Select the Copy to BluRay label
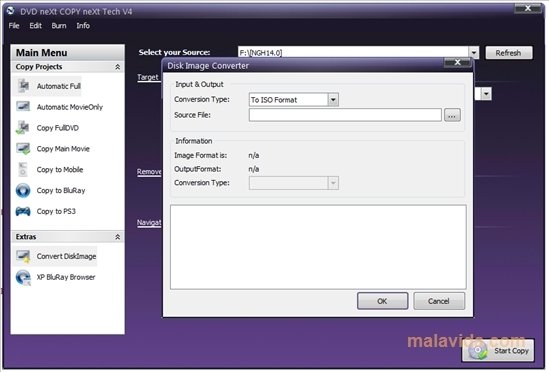 [x=61, y=191]
